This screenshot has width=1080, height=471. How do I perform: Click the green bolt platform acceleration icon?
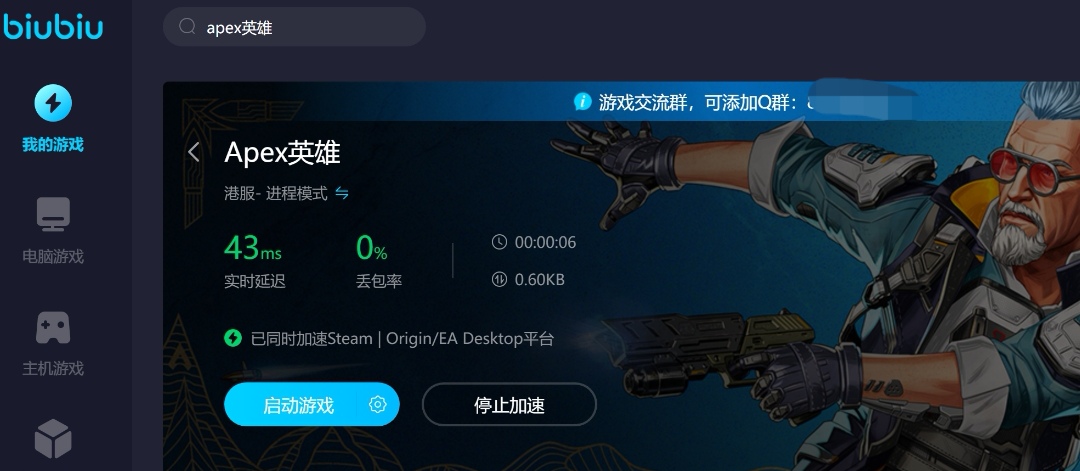tap(233, 338)
